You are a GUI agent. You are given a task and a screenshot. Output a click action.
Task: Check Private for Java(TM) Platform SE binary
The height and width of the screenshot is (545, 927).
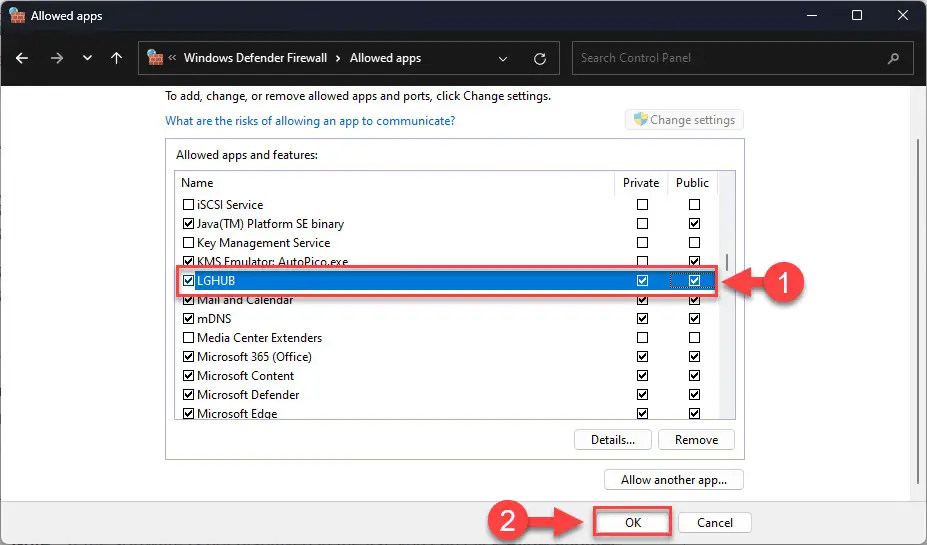(642, 223)
